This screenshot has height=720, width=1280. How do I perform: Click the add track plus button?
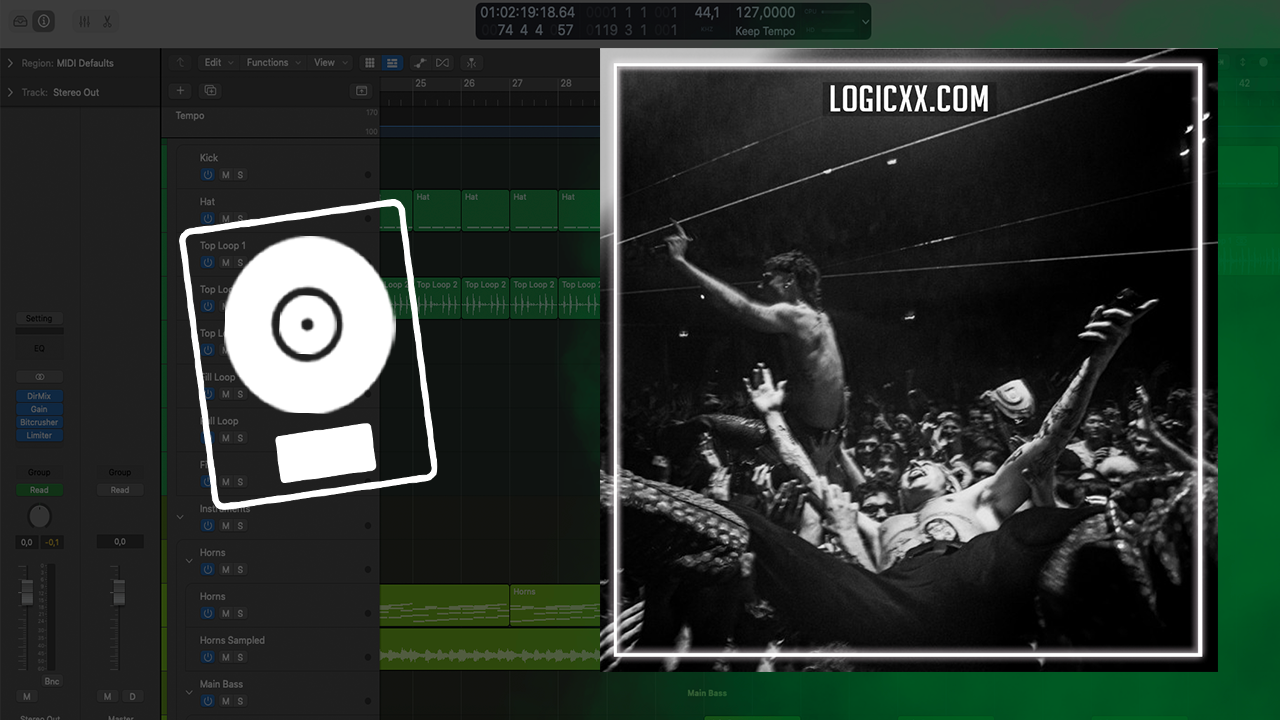(x=181, y=90)
